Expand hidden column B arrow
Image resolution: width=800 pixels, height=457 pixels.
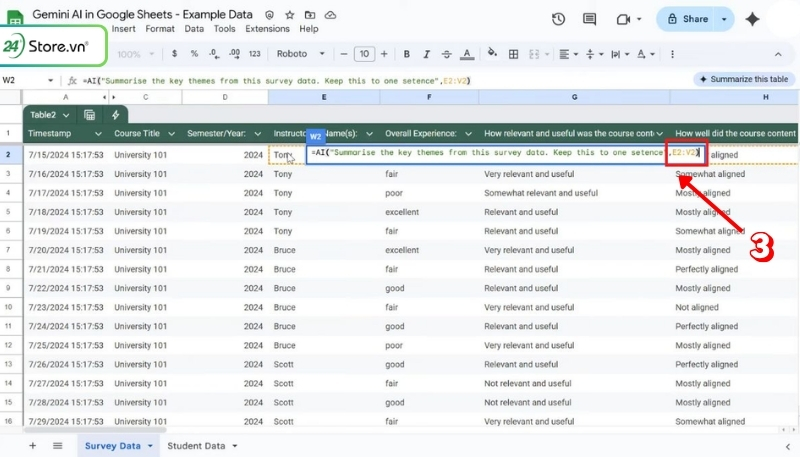tap(113, 97)
